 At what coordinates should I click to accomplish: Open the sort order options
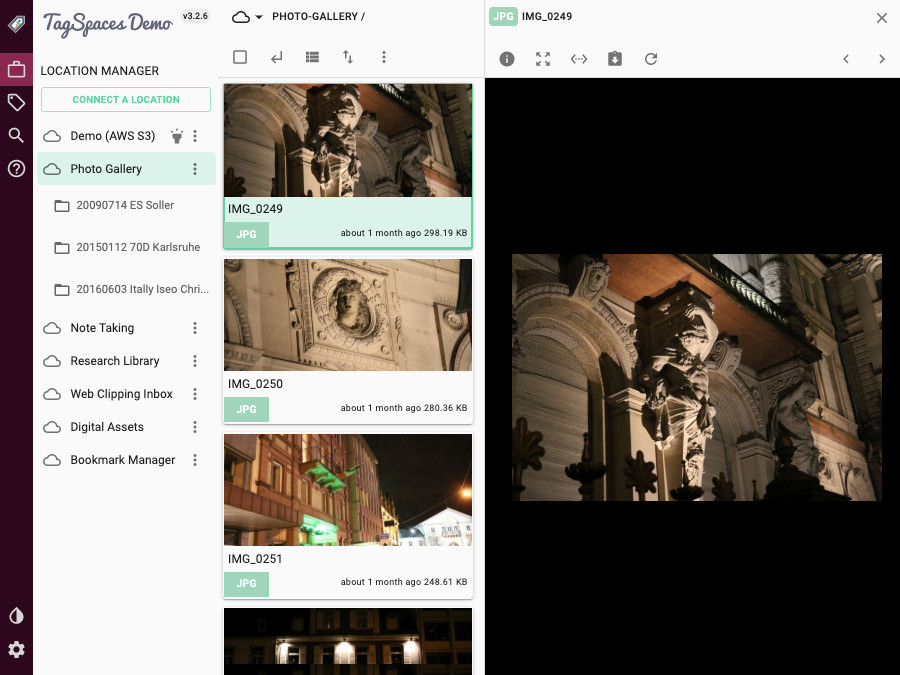pyautogui.click(x=348, y=57)
